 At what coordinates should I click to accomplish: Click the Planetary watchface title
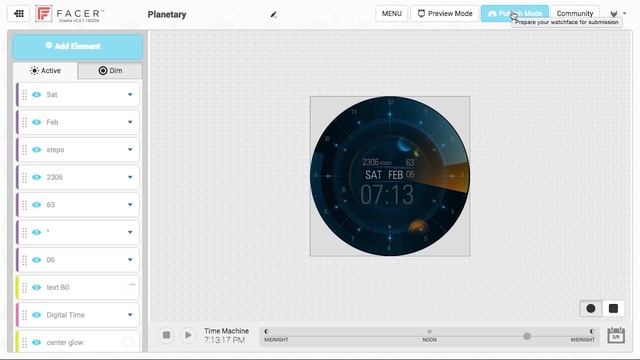point(167,14)
